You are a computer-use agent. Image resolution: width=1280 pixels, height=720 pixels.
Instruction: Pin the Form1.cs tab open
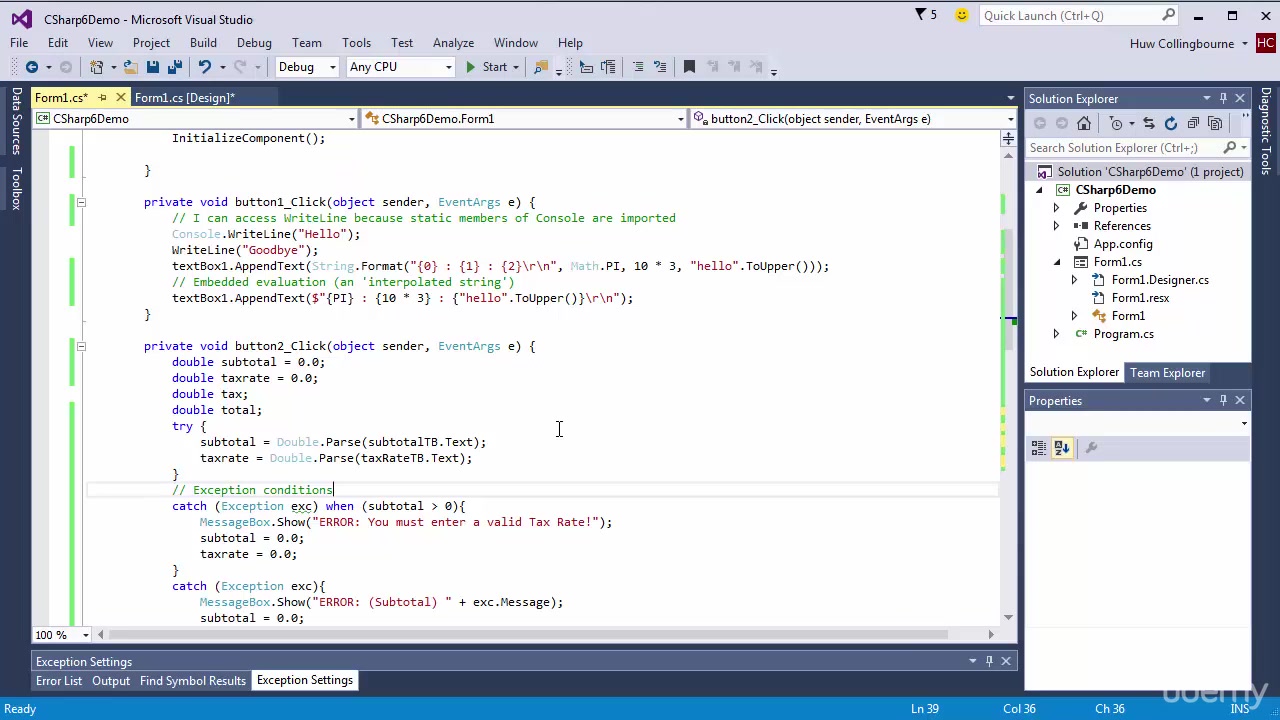coord(102,98)
